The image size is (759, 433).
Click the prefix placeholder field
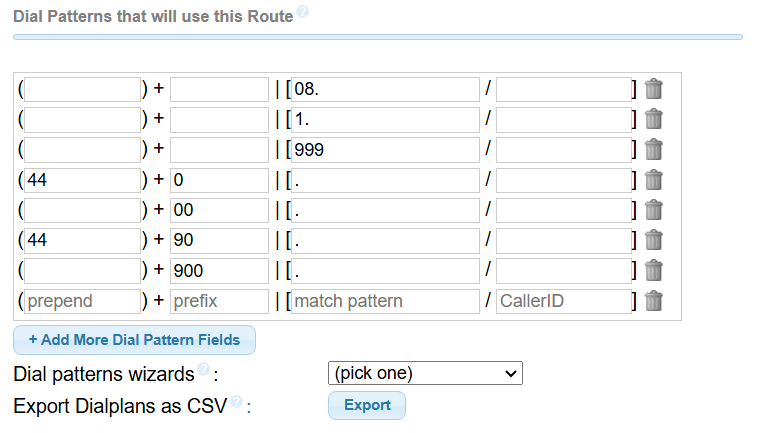219,301
